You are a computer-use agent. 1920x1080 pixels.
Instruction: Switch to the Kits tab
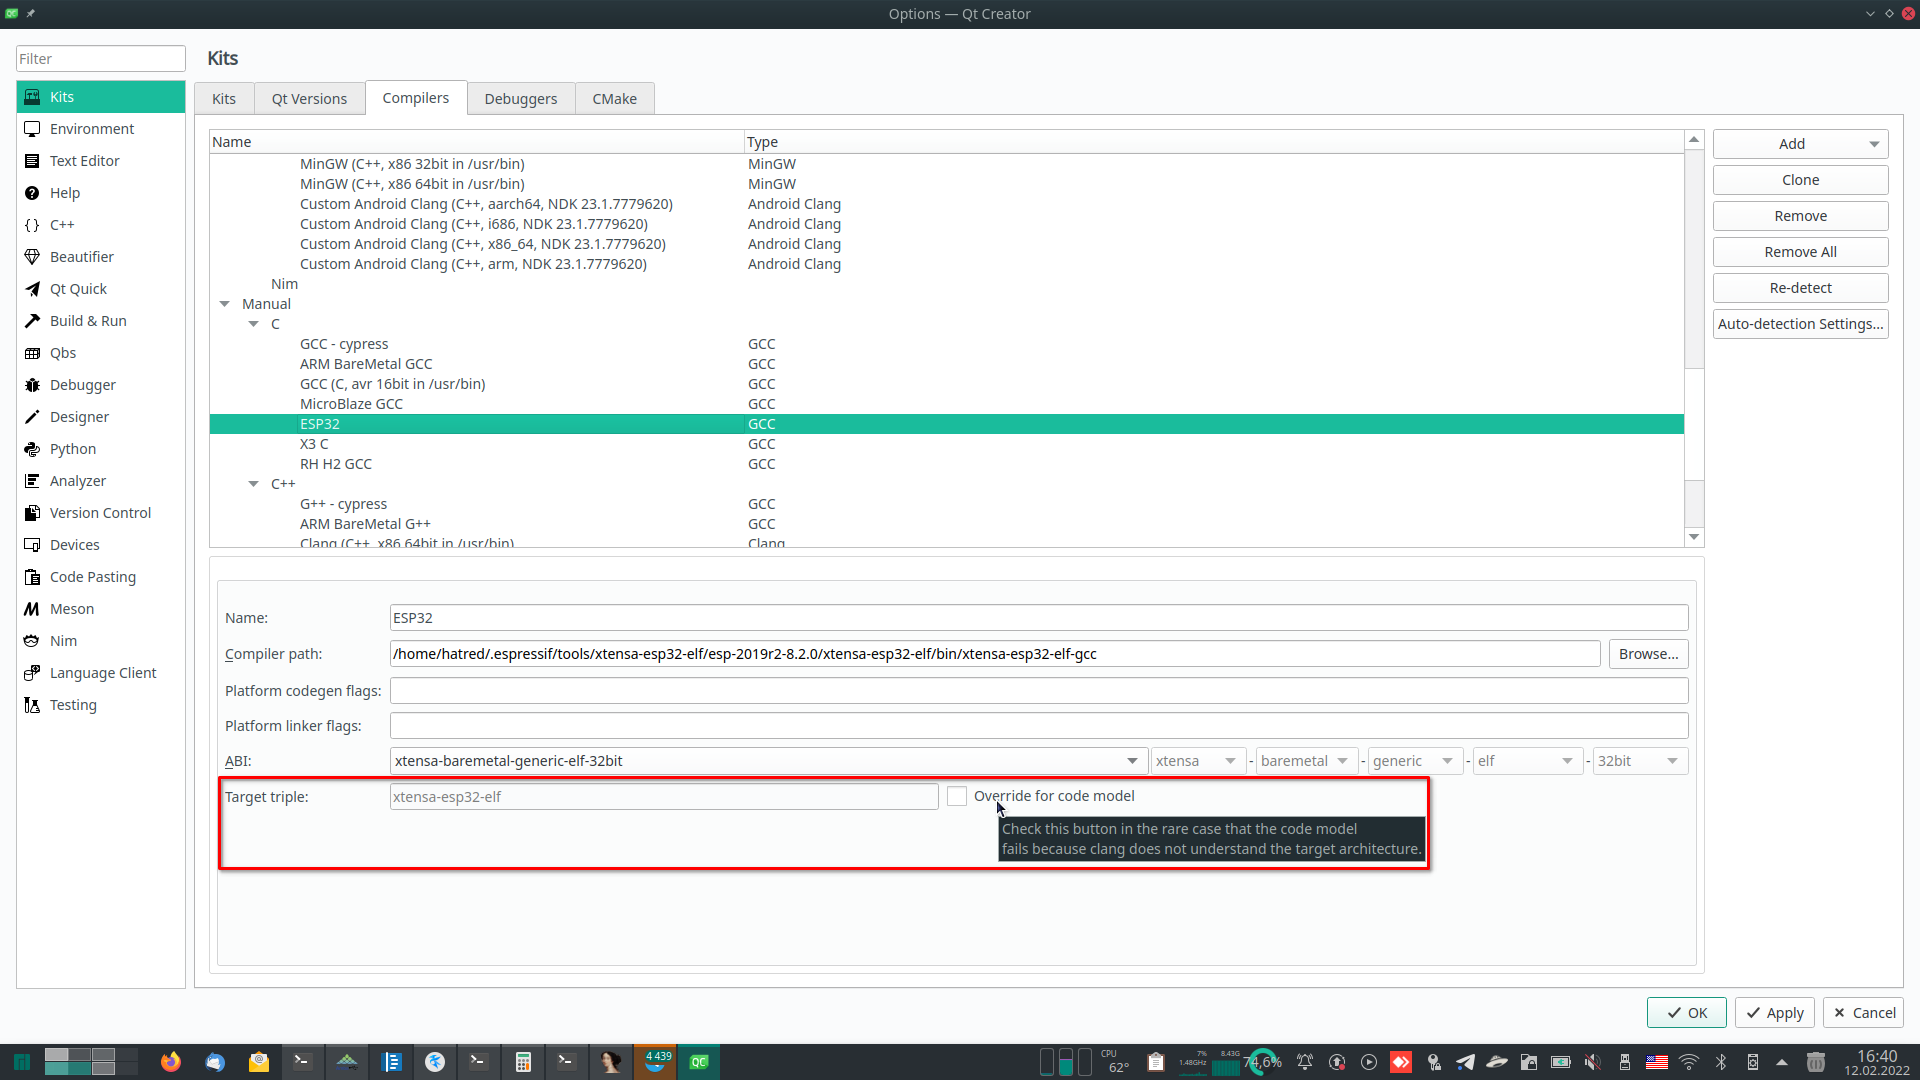point(224,99)
